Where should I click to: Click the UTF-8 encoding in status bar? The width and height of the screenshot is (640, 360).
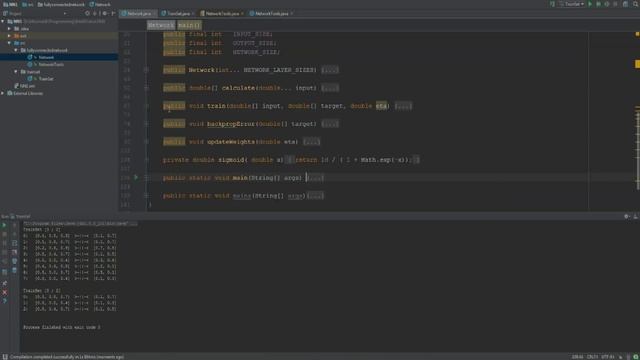608,357
